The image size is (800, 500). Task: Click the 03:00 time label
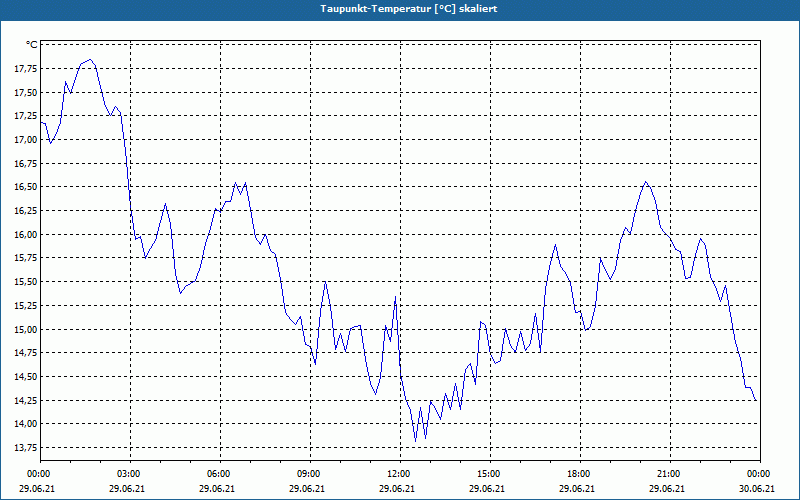pyautogui.click(x=131, y=474)
